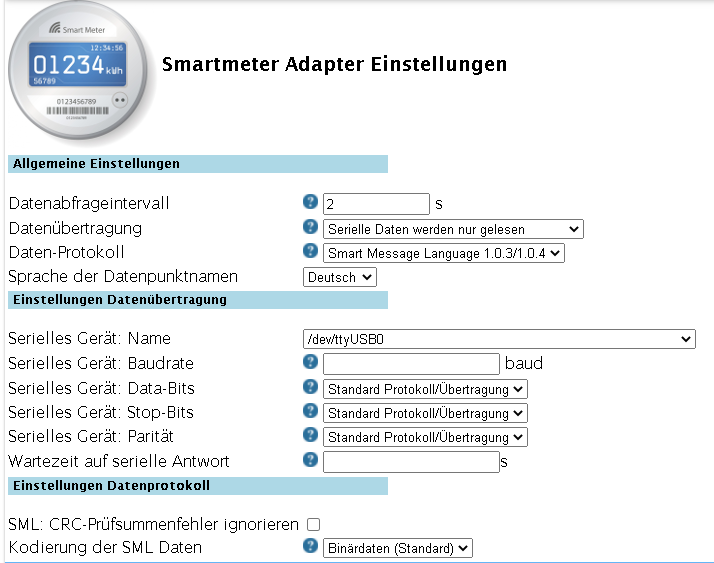
Task: Focus Wartezeit auf serielle Antwort input
Action: tap(411, 462)
